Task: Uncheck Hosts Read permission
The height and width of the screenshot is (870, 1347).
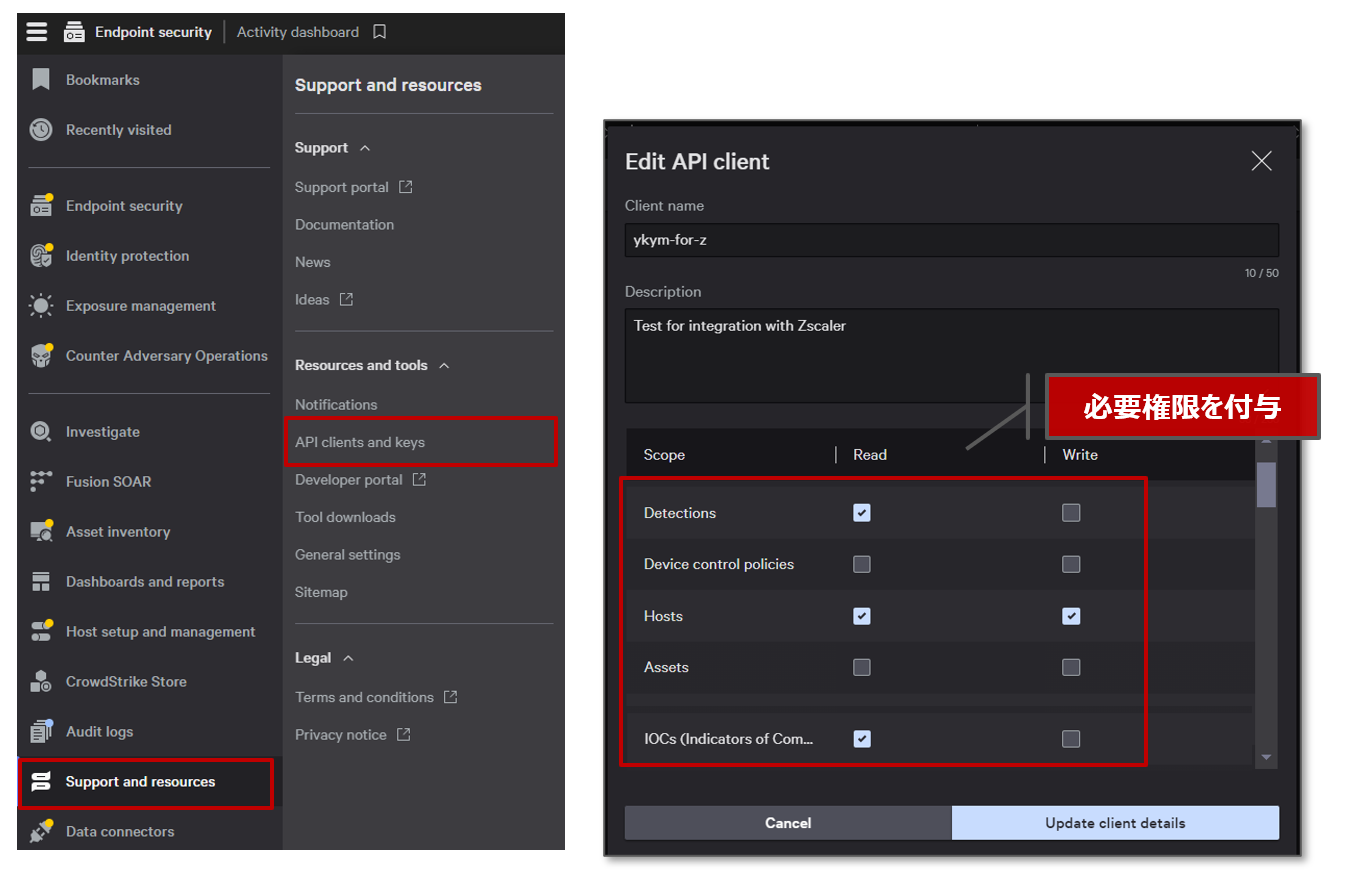Action: (x=862, y=616)
